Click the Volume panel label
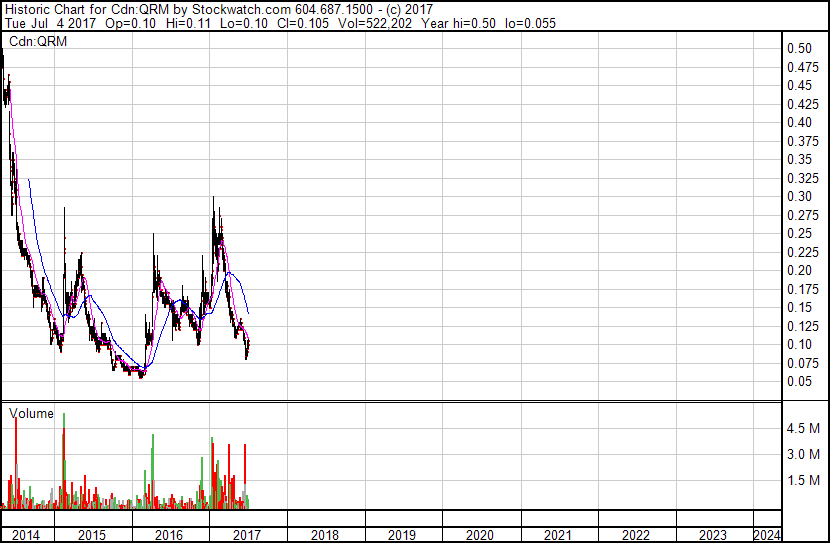The height and width of the screenshot is (543, 830). coord(31,413)
